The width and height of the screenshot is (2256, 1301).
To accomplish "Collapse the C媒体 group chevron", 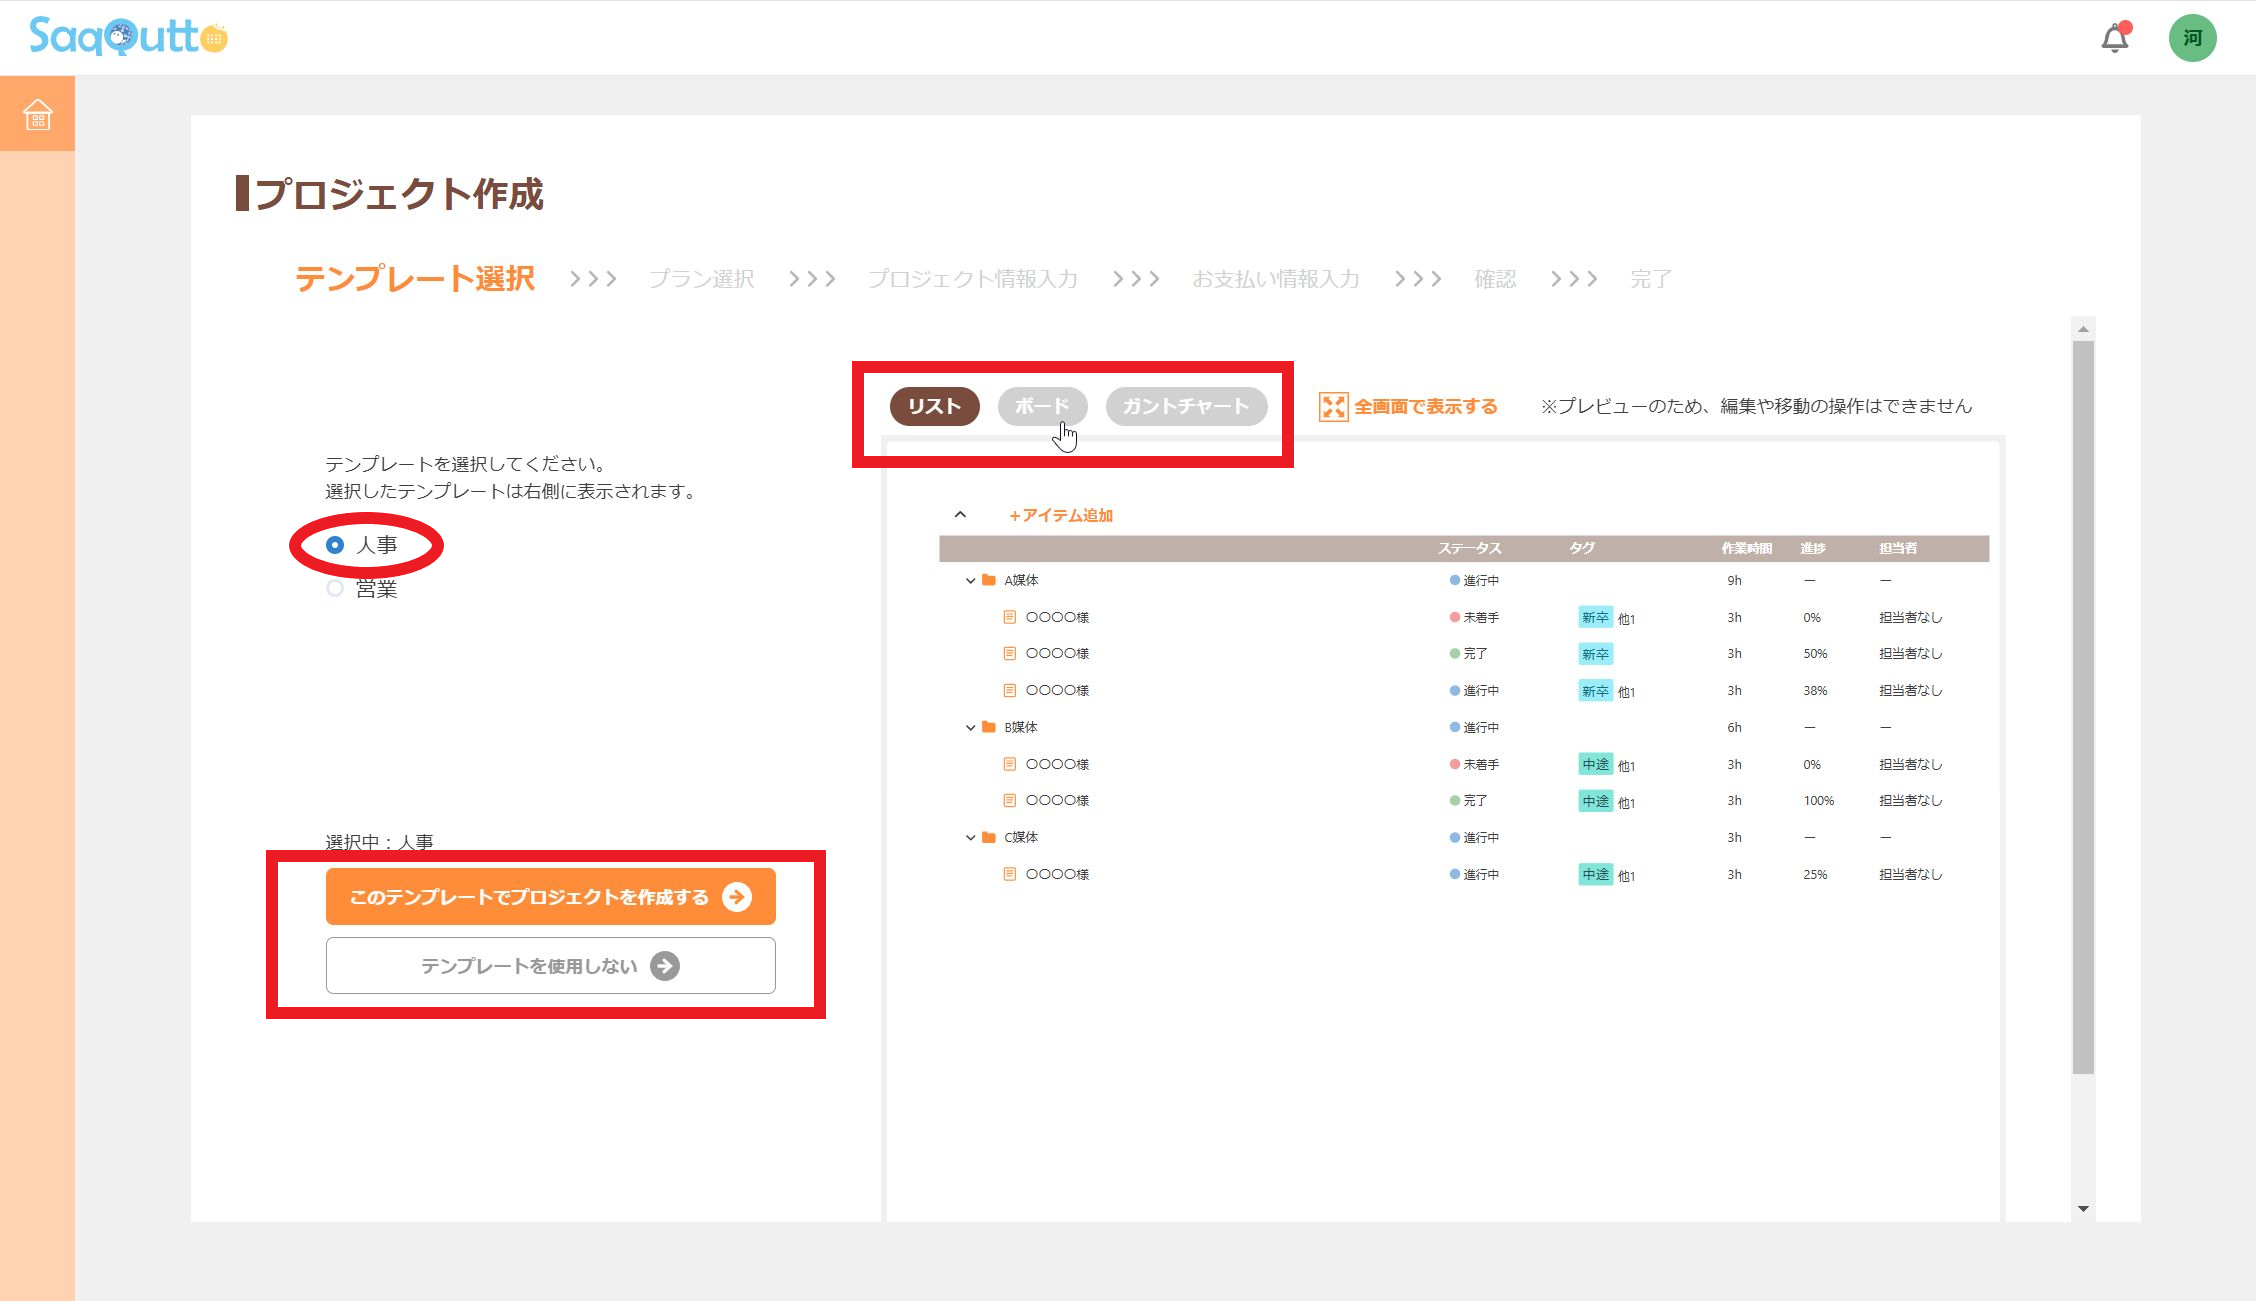I will coord(970,837).
